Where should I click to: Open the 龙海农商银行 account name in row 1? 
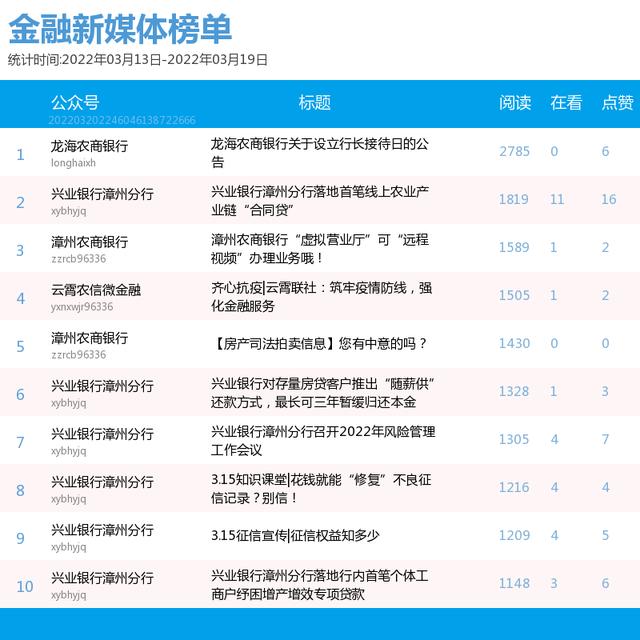(89, 146)
